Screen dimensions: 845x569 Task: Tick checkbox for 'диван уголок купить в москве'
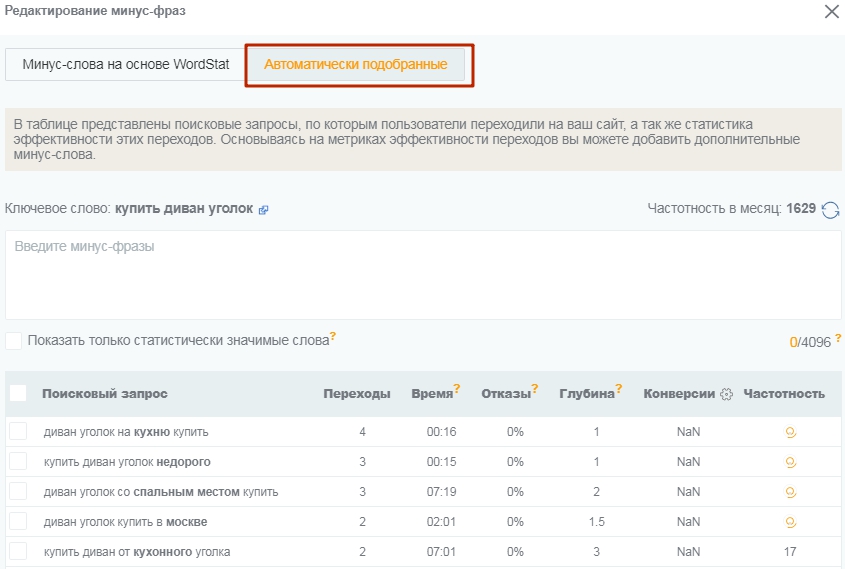pyautogui.click(x=18, y=521)
